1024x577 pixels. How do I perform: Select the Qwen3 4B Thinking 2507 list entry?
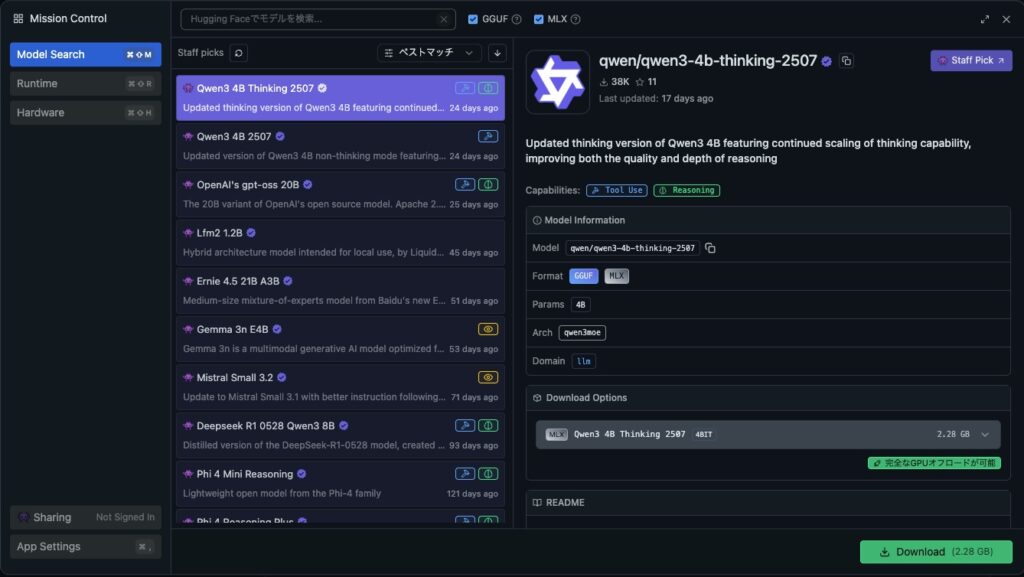pos(340,98)
